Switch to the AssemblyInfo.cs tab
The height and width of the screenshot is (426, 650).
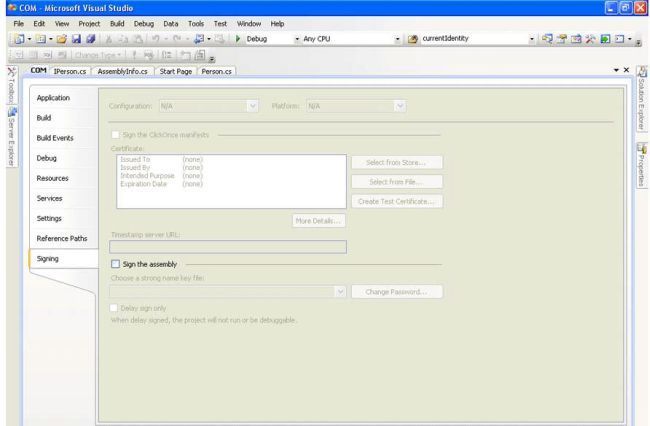[122, 71]
